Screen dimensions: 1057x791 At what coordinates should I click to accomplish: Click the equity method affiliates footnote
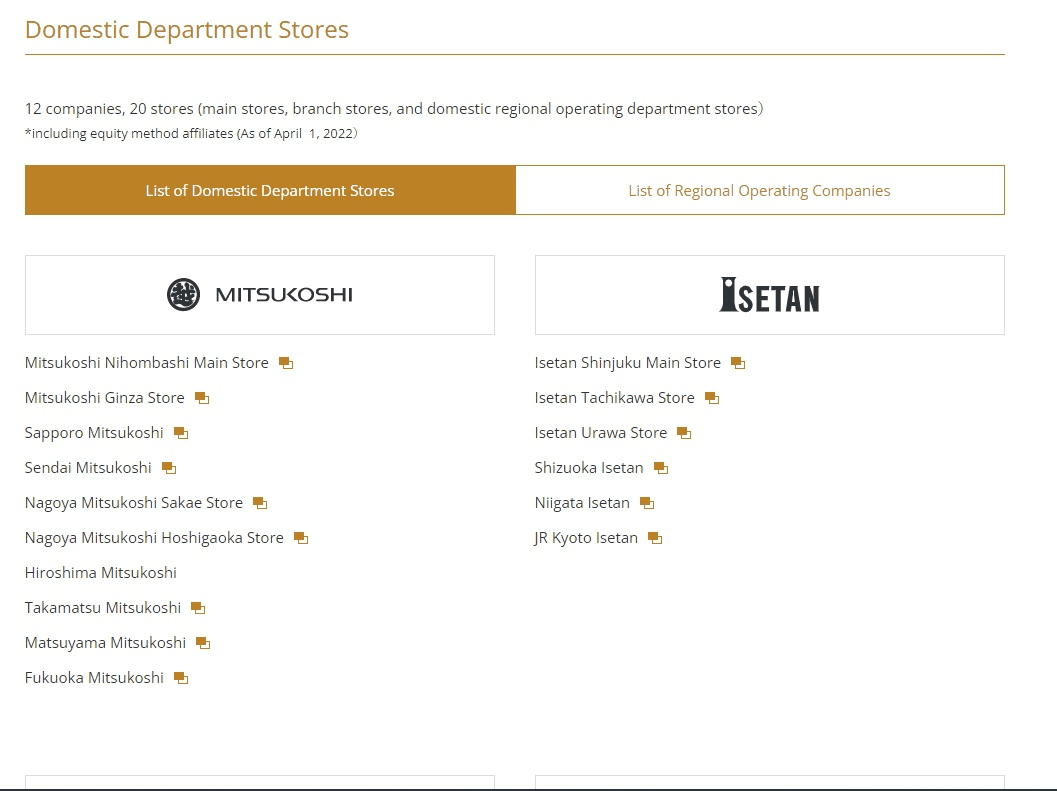[191, 134]
